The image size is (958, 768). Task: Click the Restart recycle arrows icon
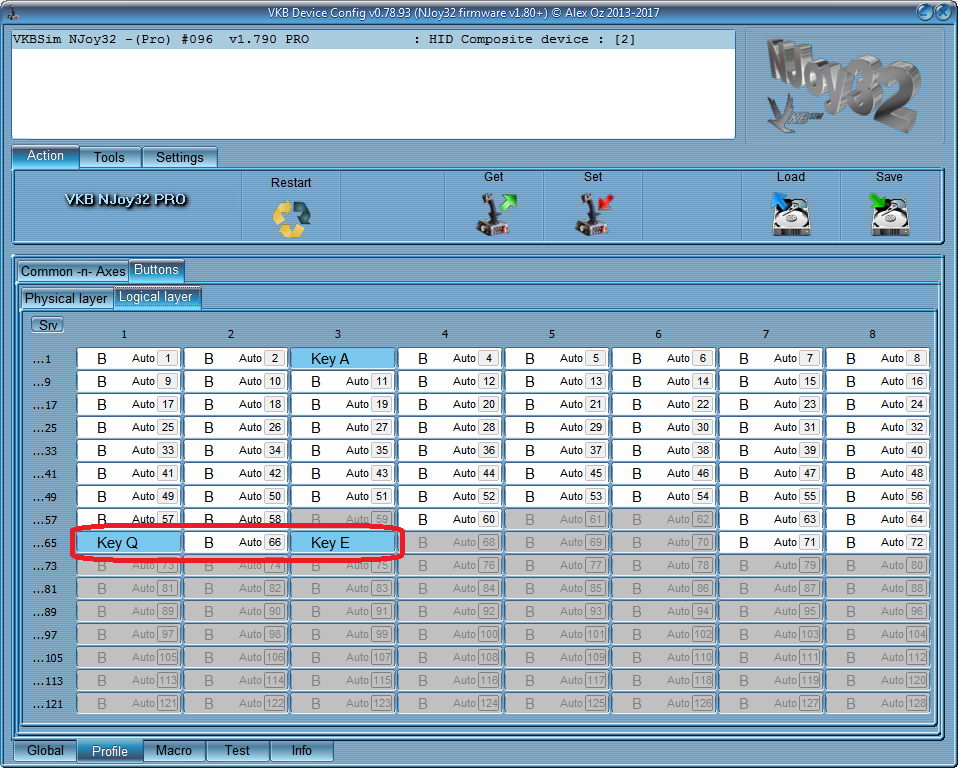[291, 216]
